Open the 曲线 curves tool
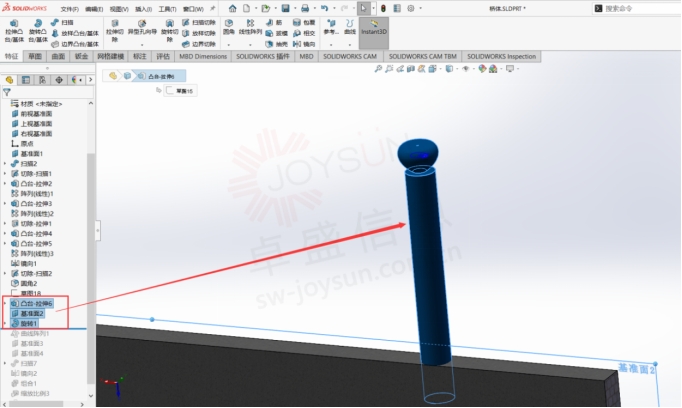 (350, 27)
